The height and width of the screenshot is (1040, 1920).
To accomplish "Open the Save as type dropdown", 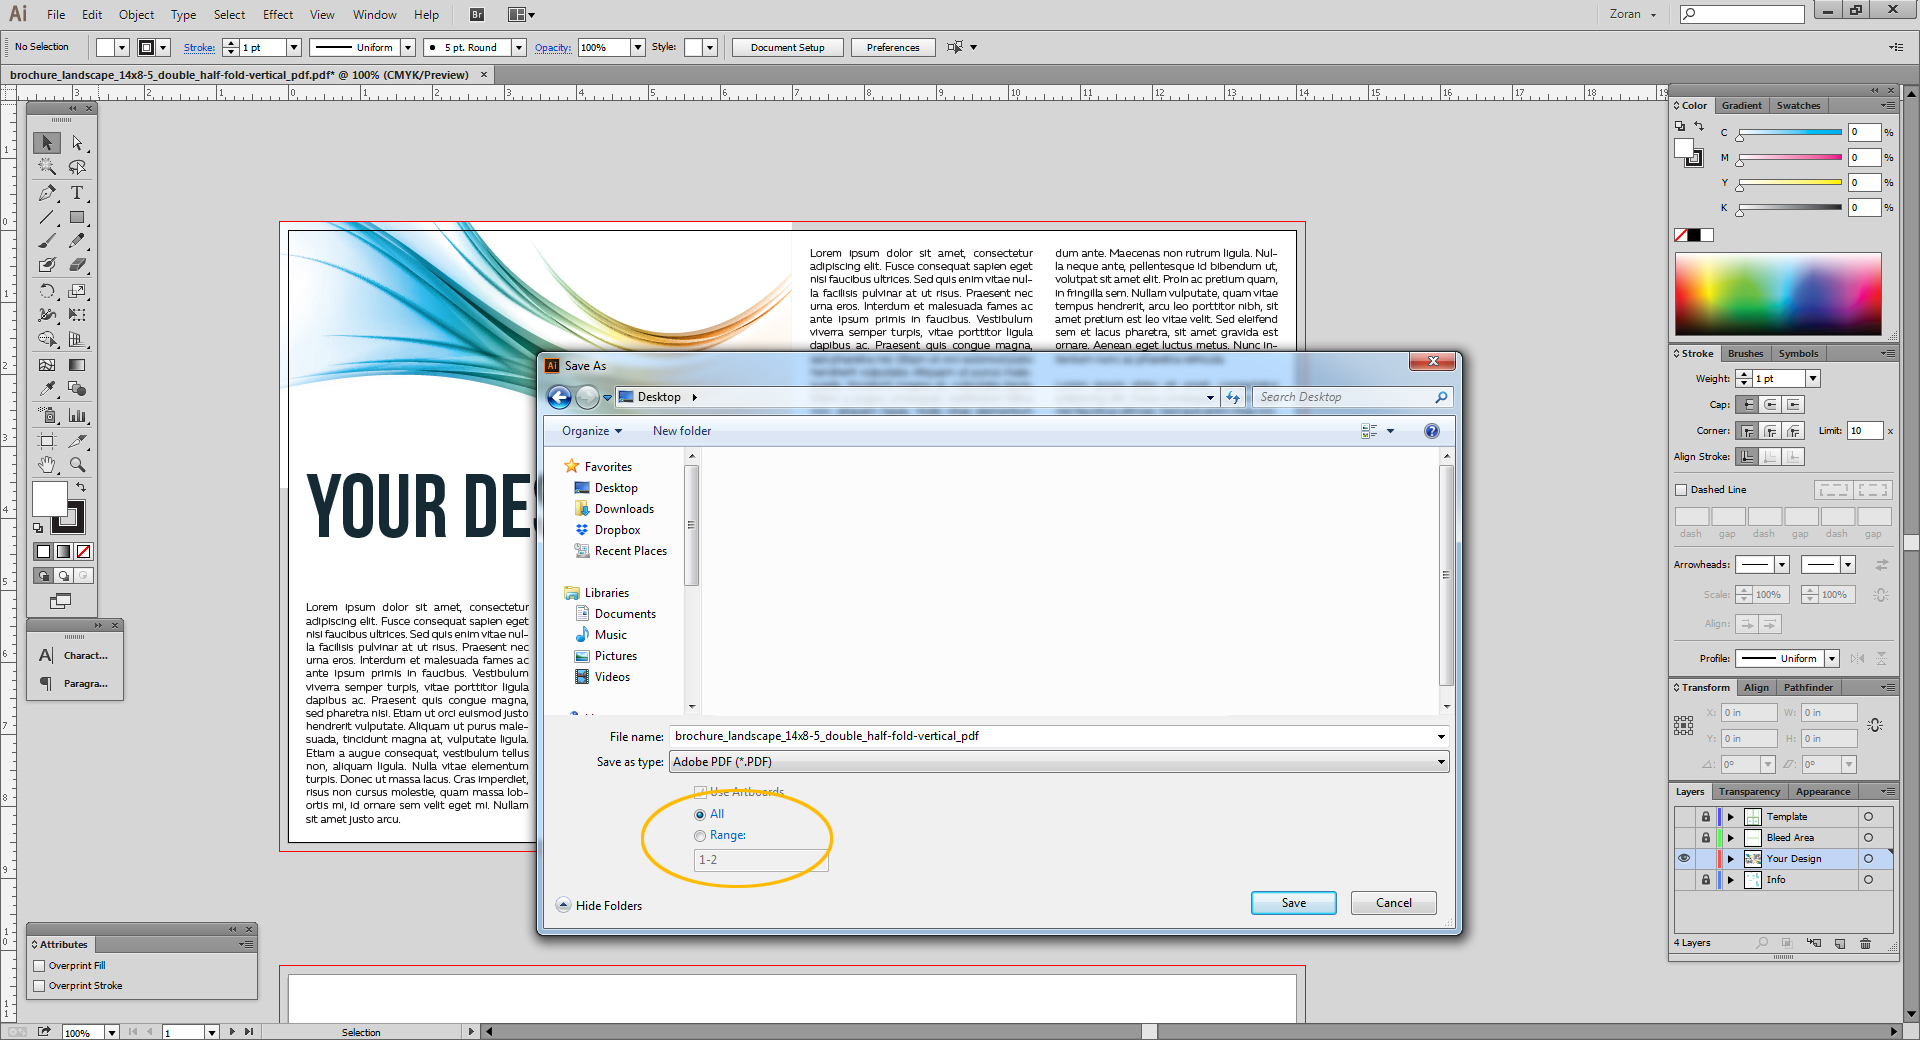I will click(x=1440, y=761).
